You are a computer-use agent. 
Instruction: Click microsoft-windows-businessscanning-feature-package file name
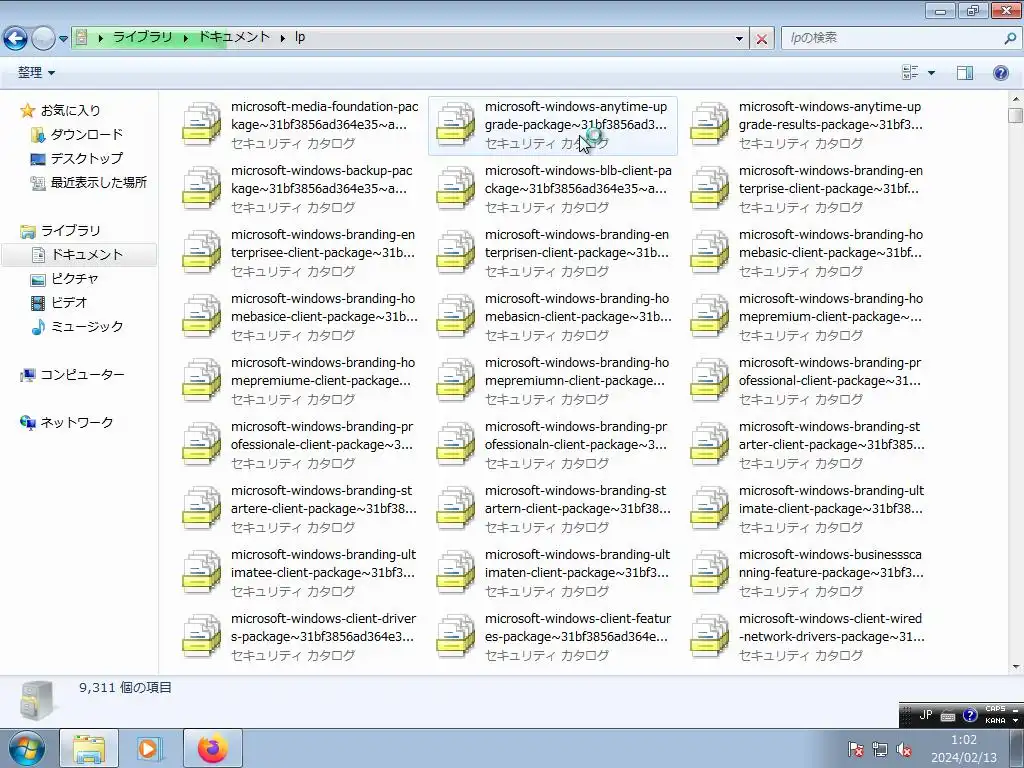click(x=832, y=564)
